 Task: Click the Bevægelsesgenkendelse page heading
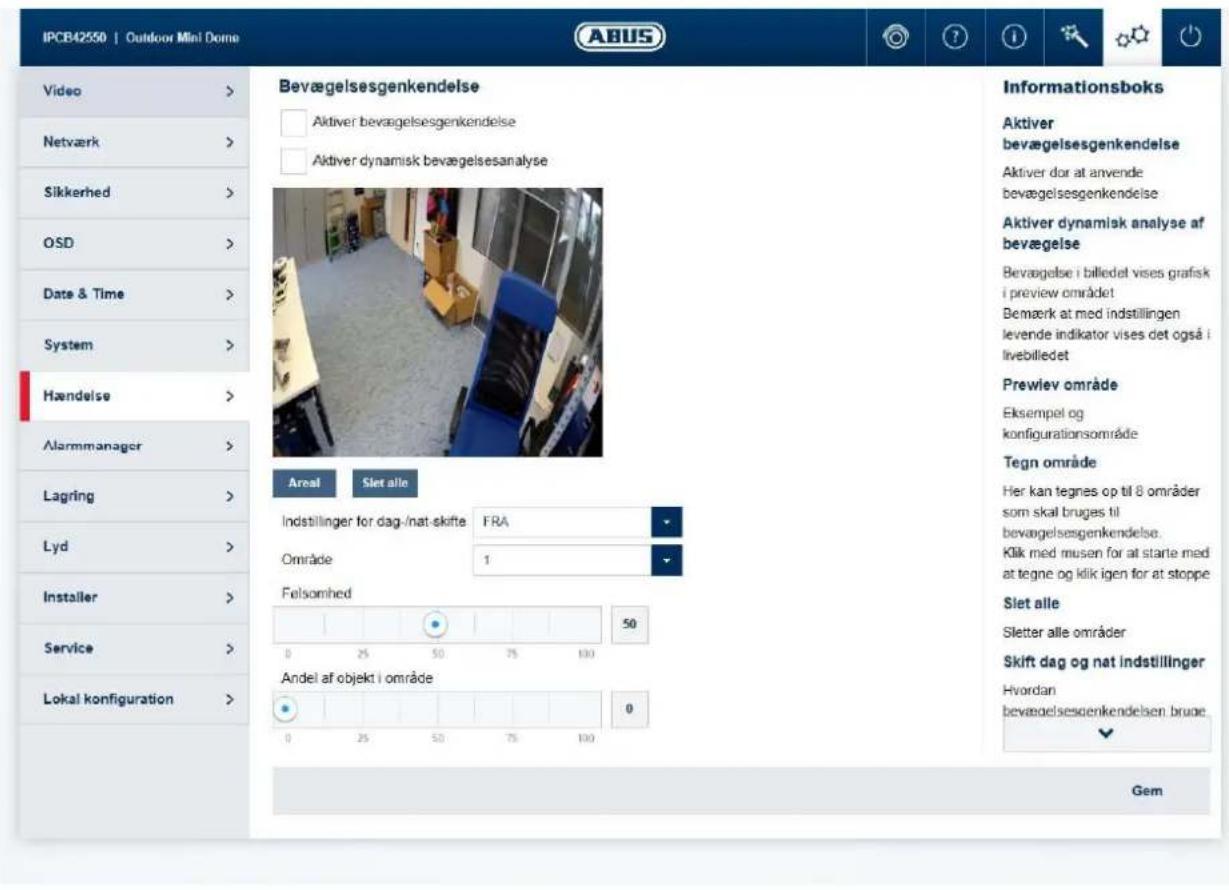[x=380, y=88]
